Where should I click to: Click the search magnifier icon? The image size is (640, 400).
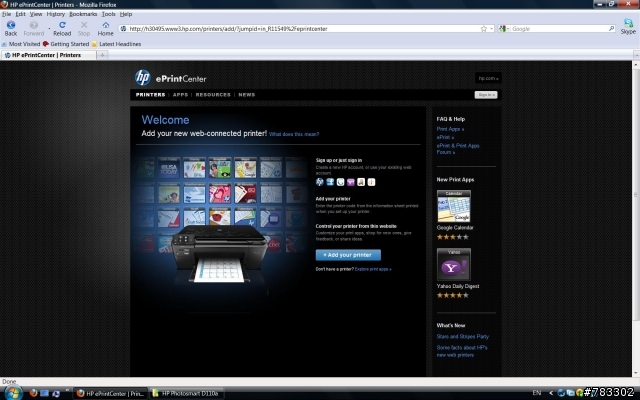coord(611,29)
